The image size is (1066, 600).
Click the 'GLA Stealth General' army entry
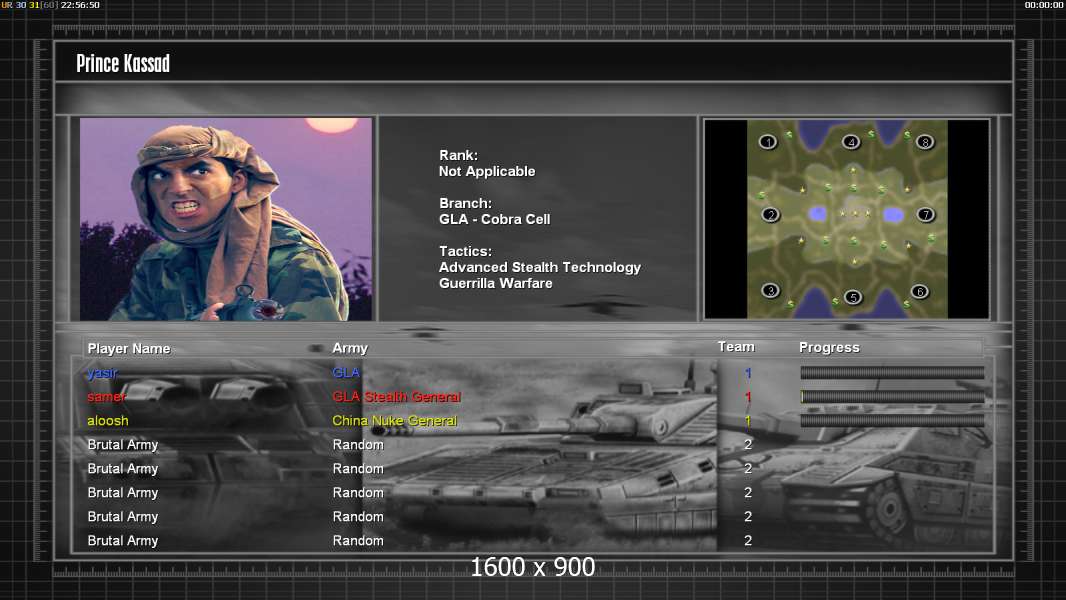click(396, 397)
